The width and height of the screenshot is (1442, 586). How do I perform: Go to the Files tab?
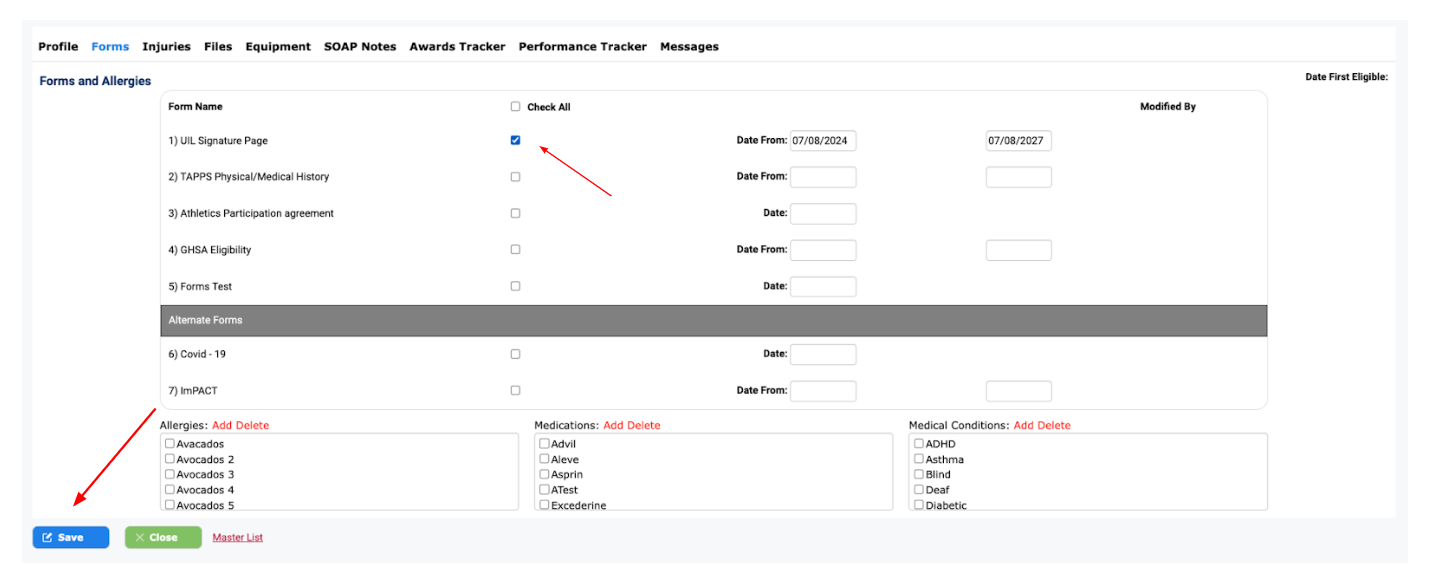coord(218,47)
